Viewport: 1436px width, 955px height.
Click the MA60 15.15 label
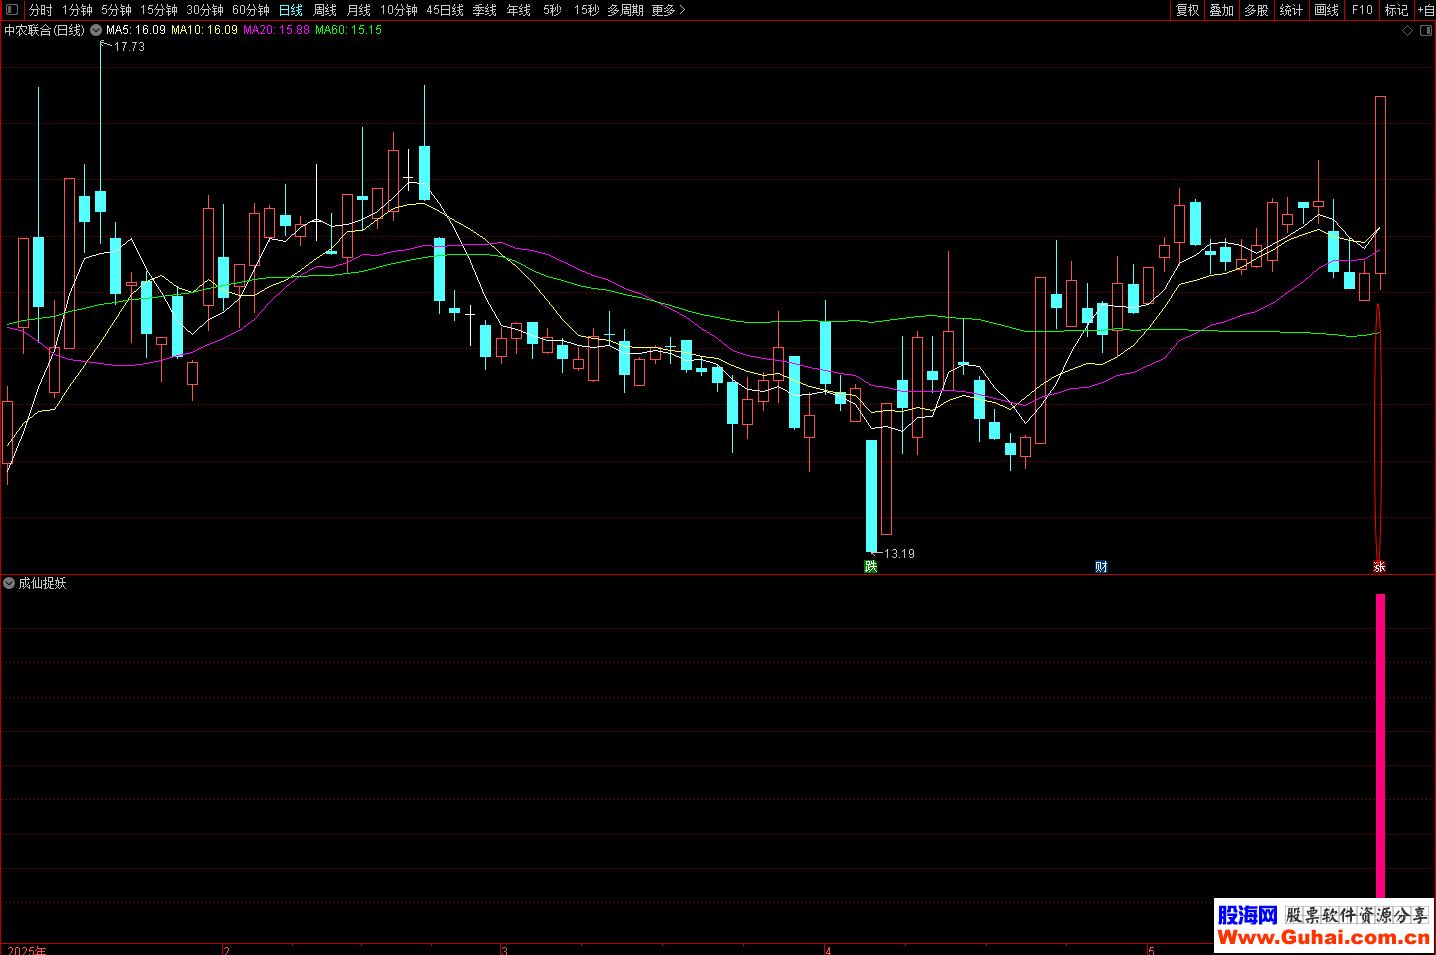tap(349, 30)
